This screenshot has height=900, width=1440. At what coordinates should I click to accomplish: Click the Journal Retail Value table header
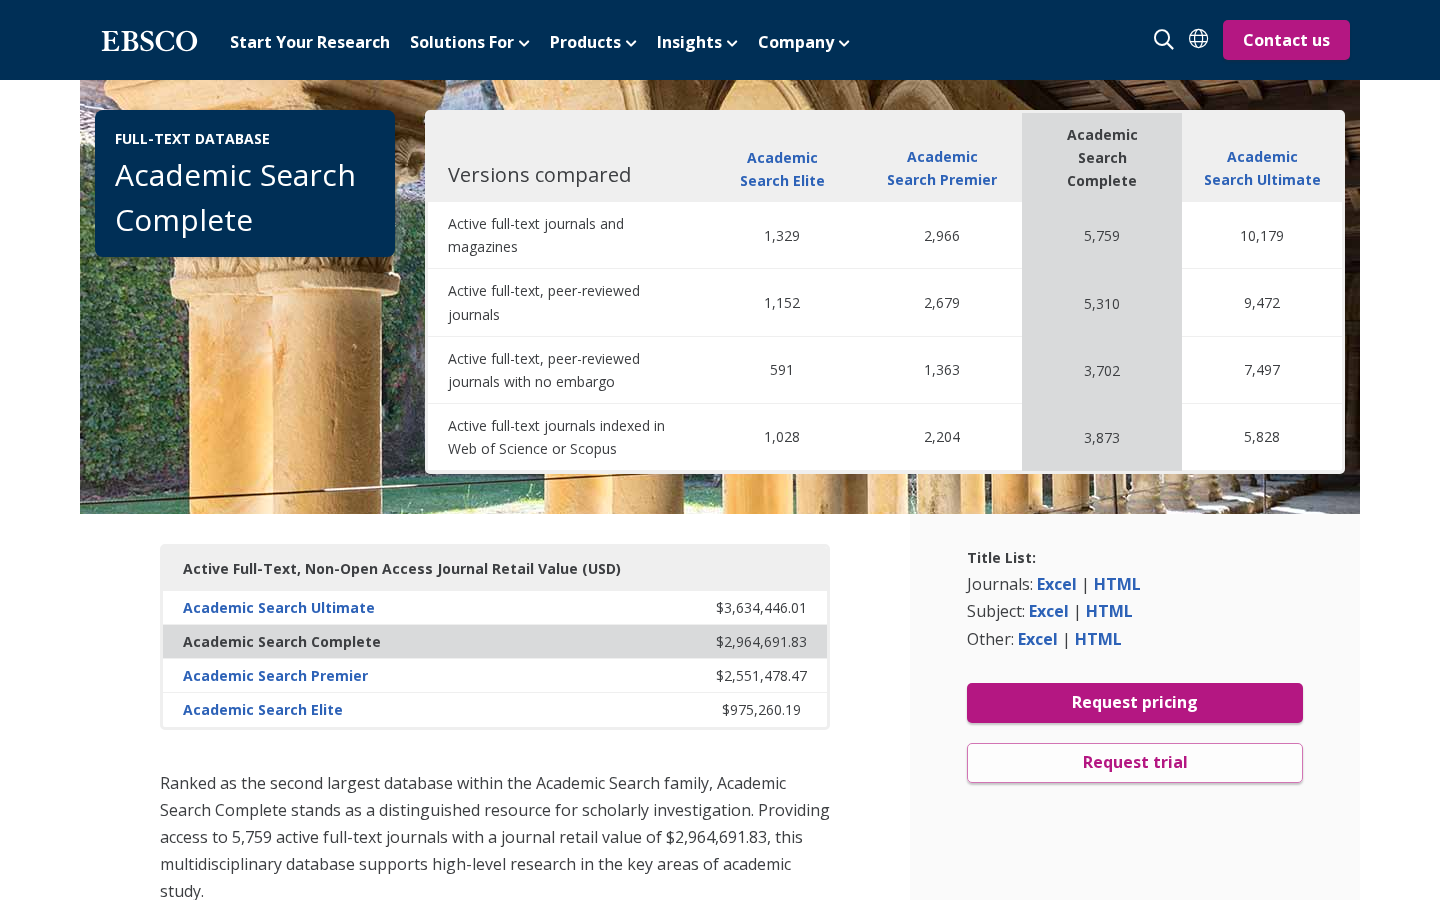pos(402,569)
